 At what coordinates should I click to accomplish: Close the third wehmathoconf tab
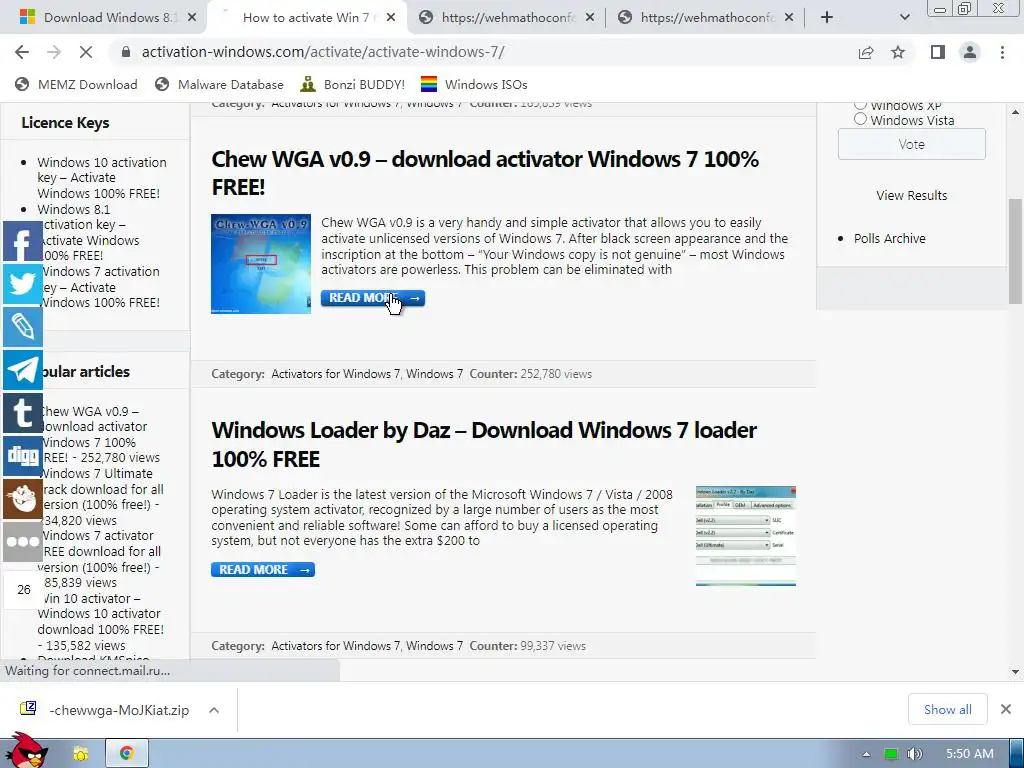(590, 18)
